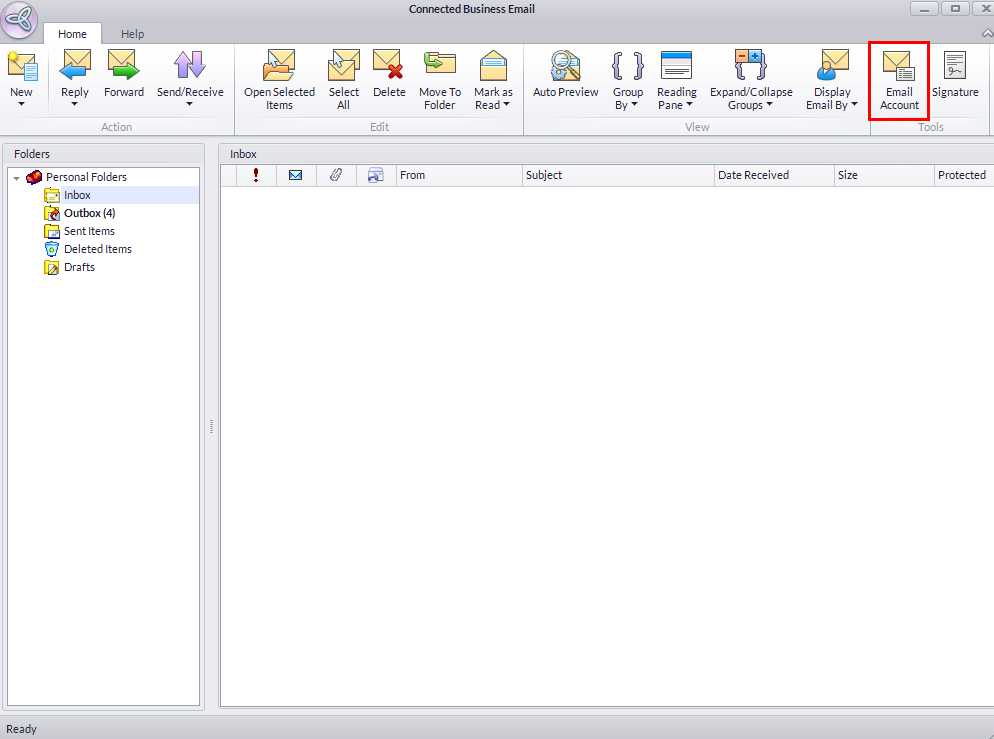Click the attachment paperclip column header
Screen dimensions: 994x739
pos(336,175)
